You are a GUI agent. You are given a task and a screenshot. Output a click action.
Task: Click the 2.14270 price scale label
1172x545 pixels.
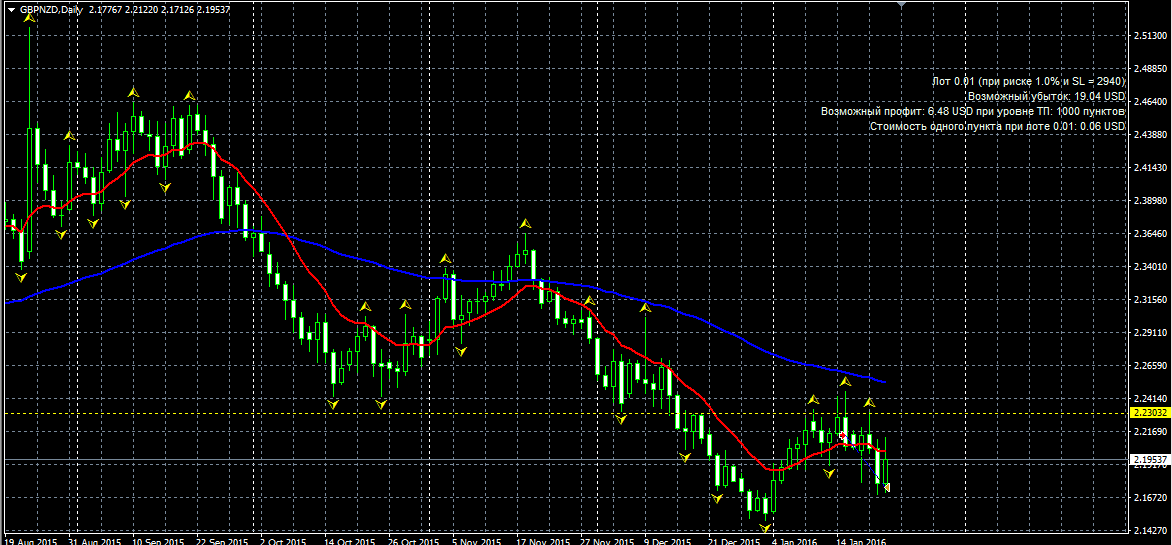pos(1150,530)
